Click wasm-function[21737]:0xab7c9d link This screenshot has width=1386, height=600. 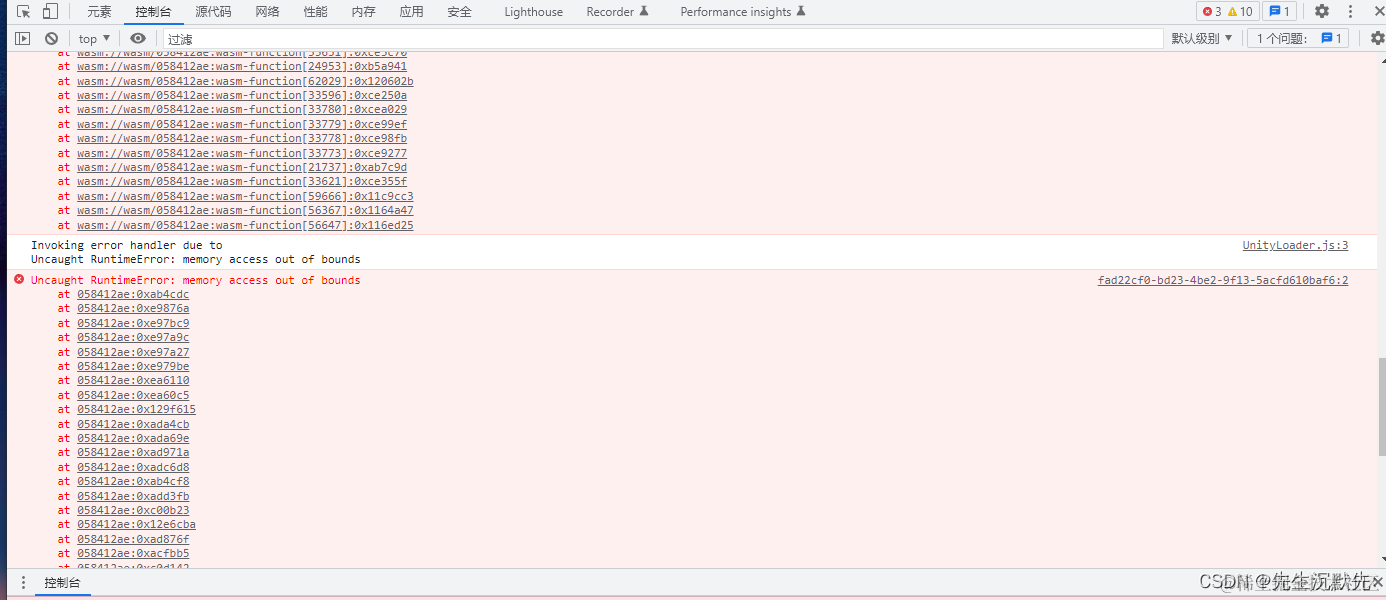point(242,168)
